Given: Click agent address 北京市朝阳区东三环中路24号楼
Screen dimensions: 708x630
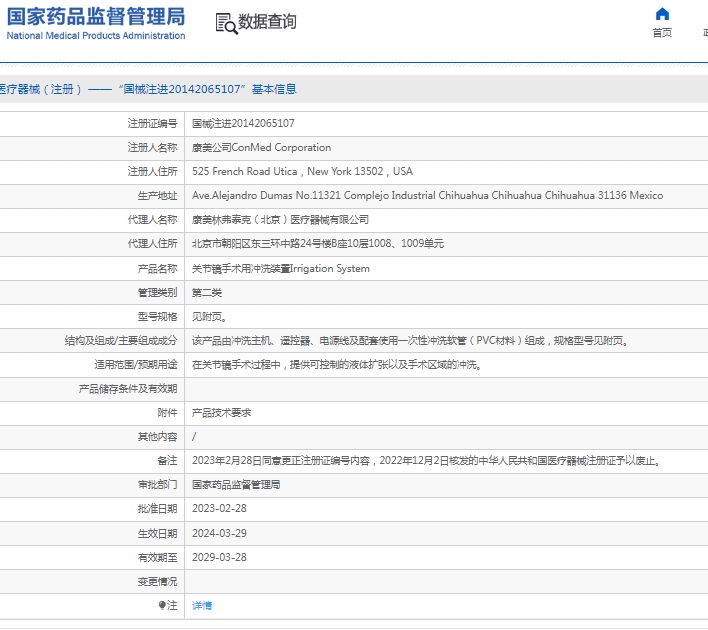Looking at the screenshot, I should pos(317,243).
